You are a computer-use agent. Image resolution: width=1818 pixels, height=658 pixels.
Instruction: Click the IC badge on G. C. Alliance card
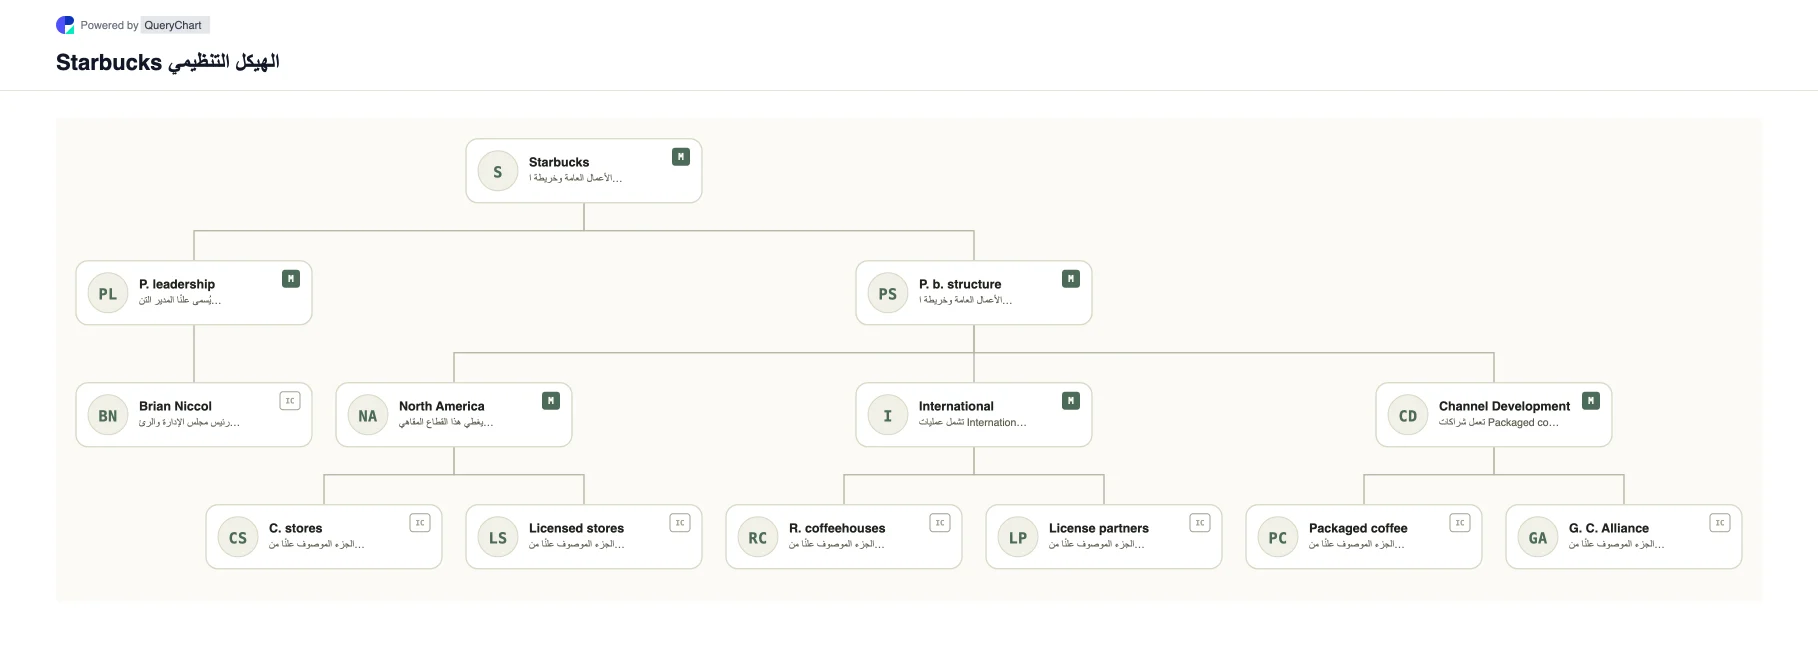point(1720,523)
